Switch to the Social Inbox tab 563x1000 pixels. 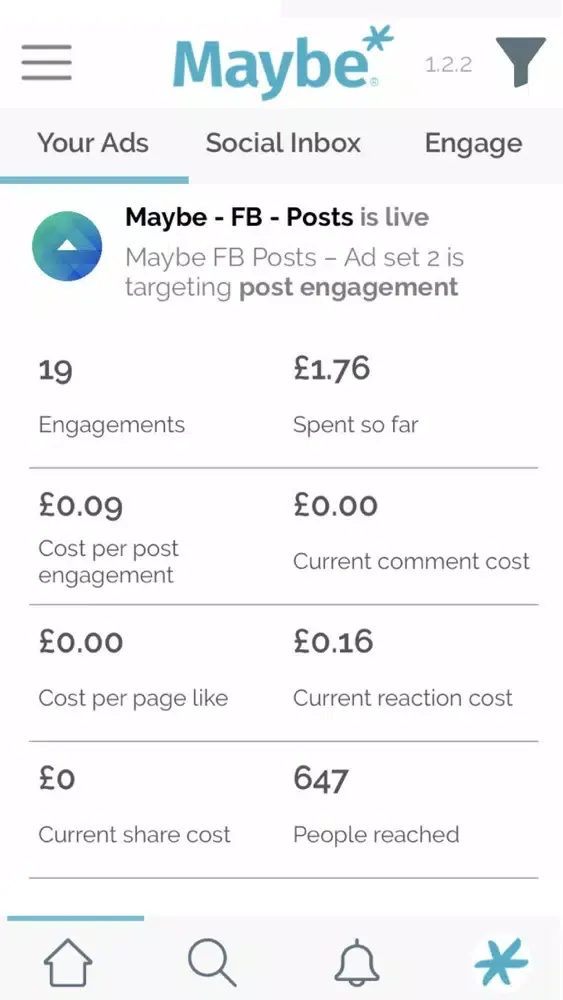point(283,143)
